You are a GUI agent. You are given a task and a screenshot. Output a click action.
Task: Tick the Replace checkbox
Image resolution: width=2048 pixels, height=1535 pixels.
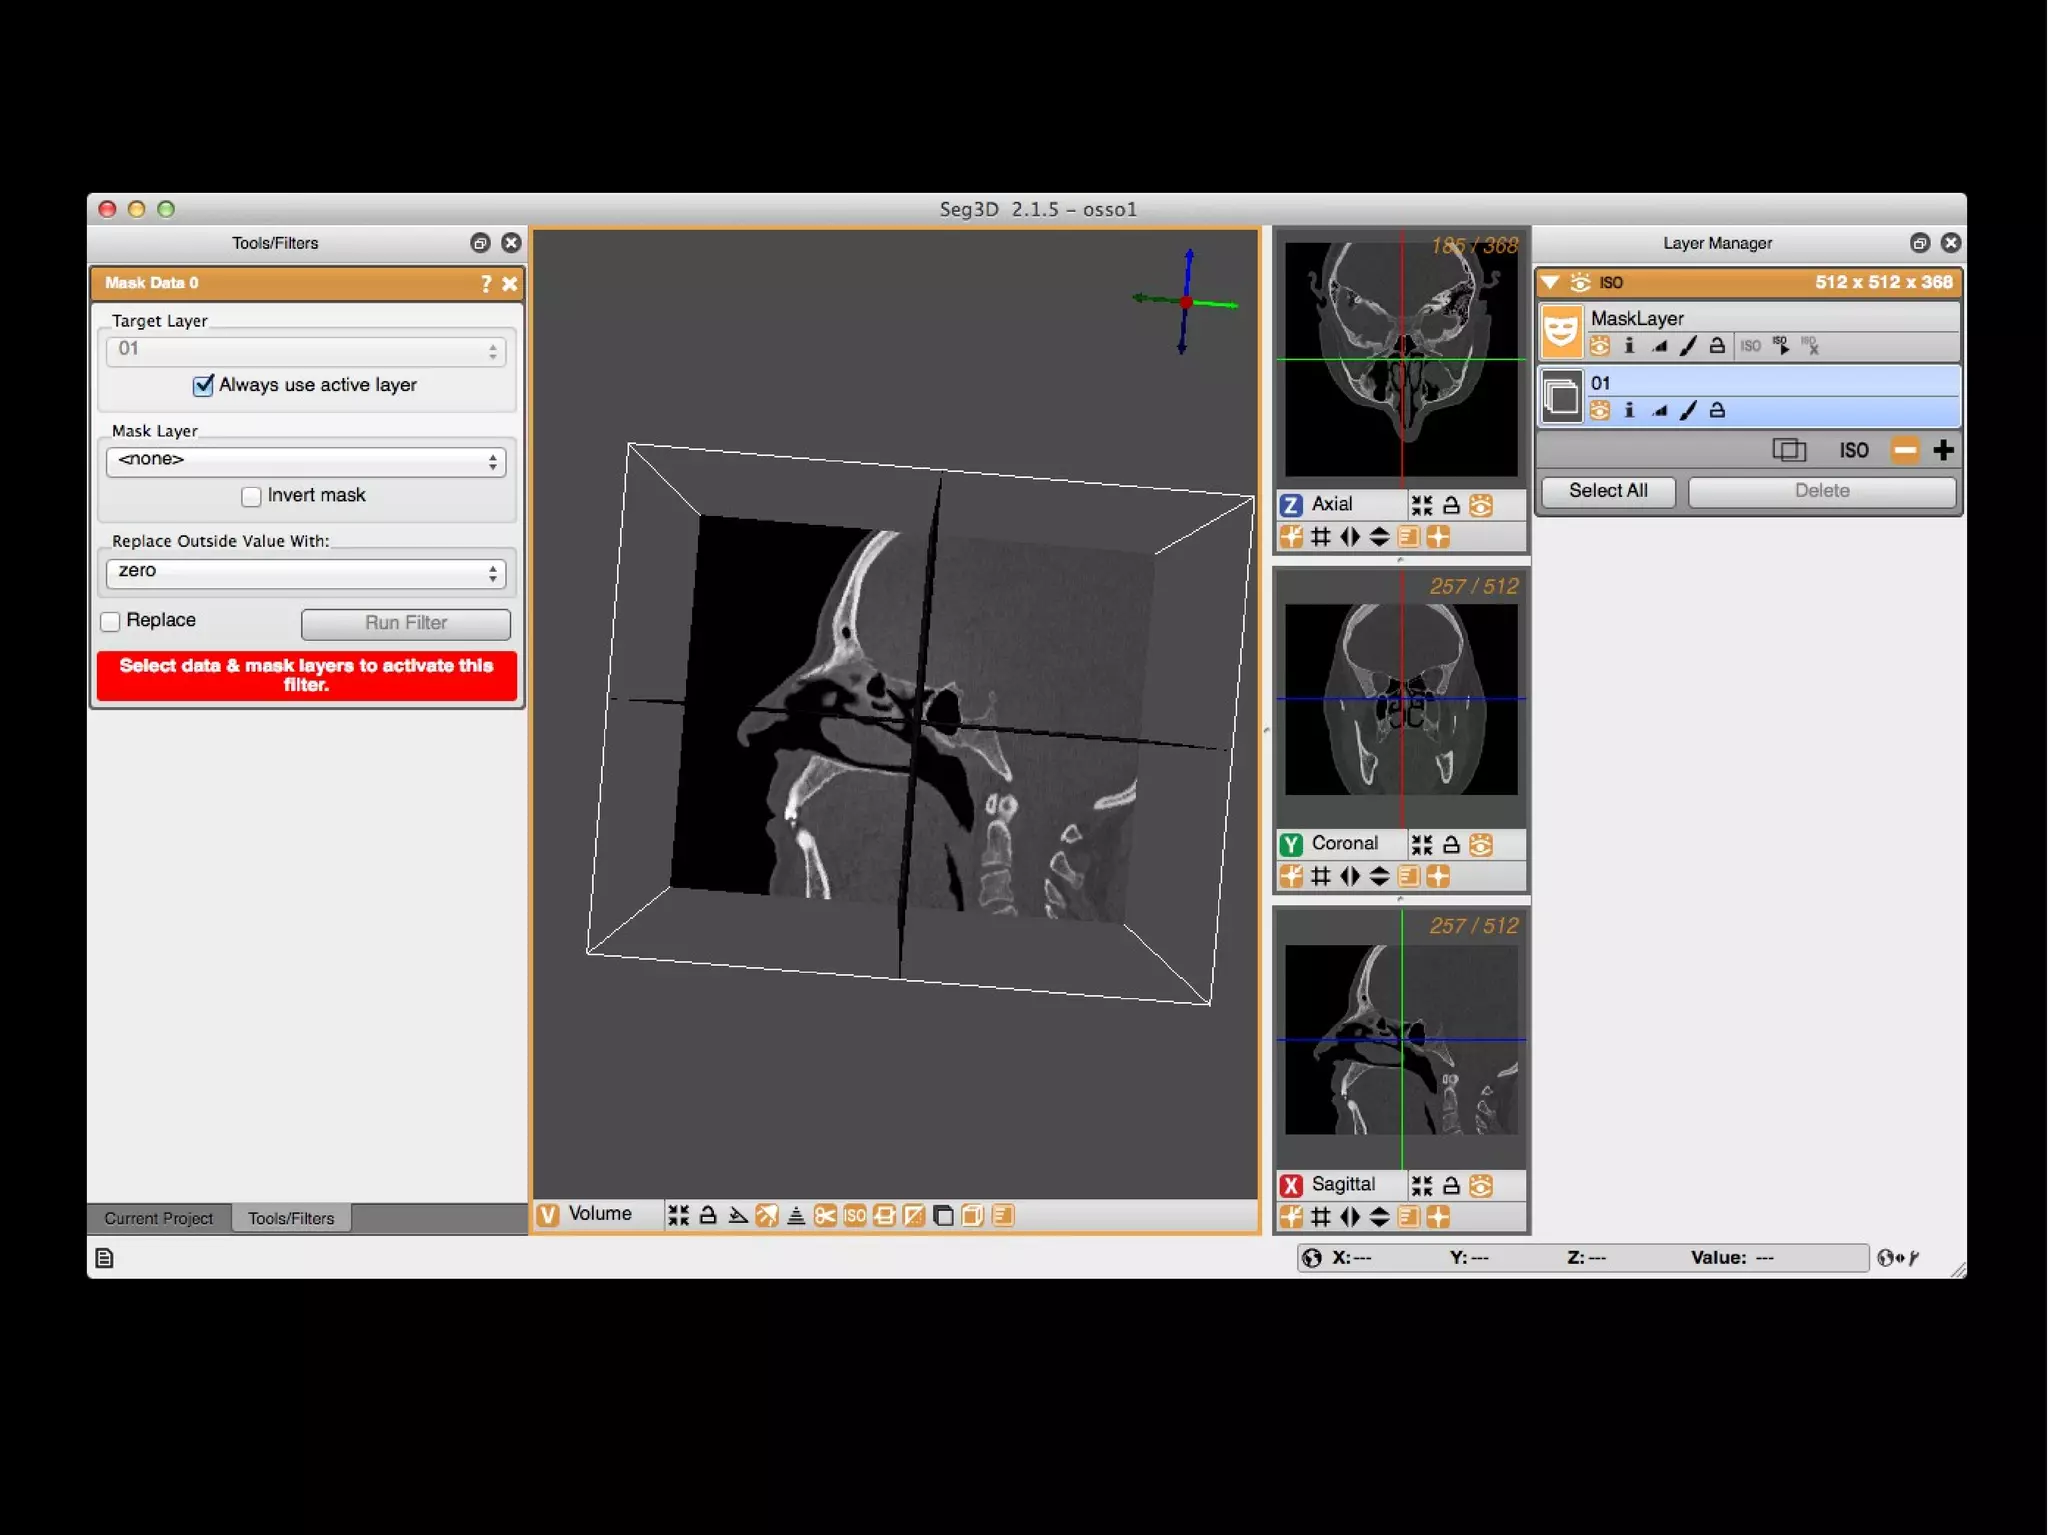point(111,621)
